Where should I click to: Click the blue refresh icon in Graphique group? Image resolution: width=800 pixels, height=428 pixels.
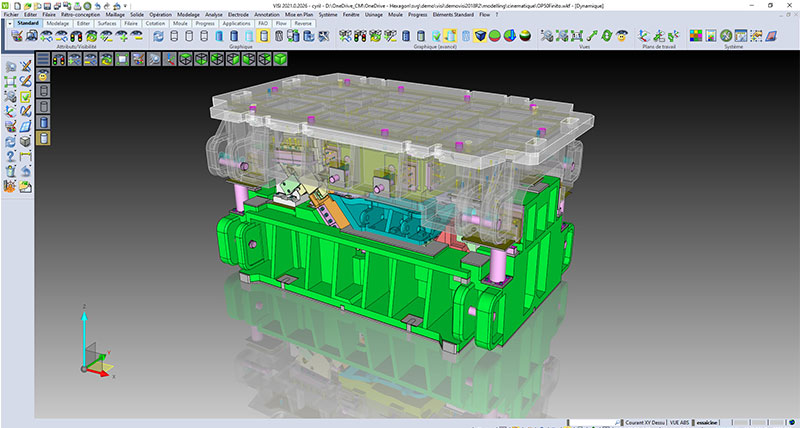[159, 36]
